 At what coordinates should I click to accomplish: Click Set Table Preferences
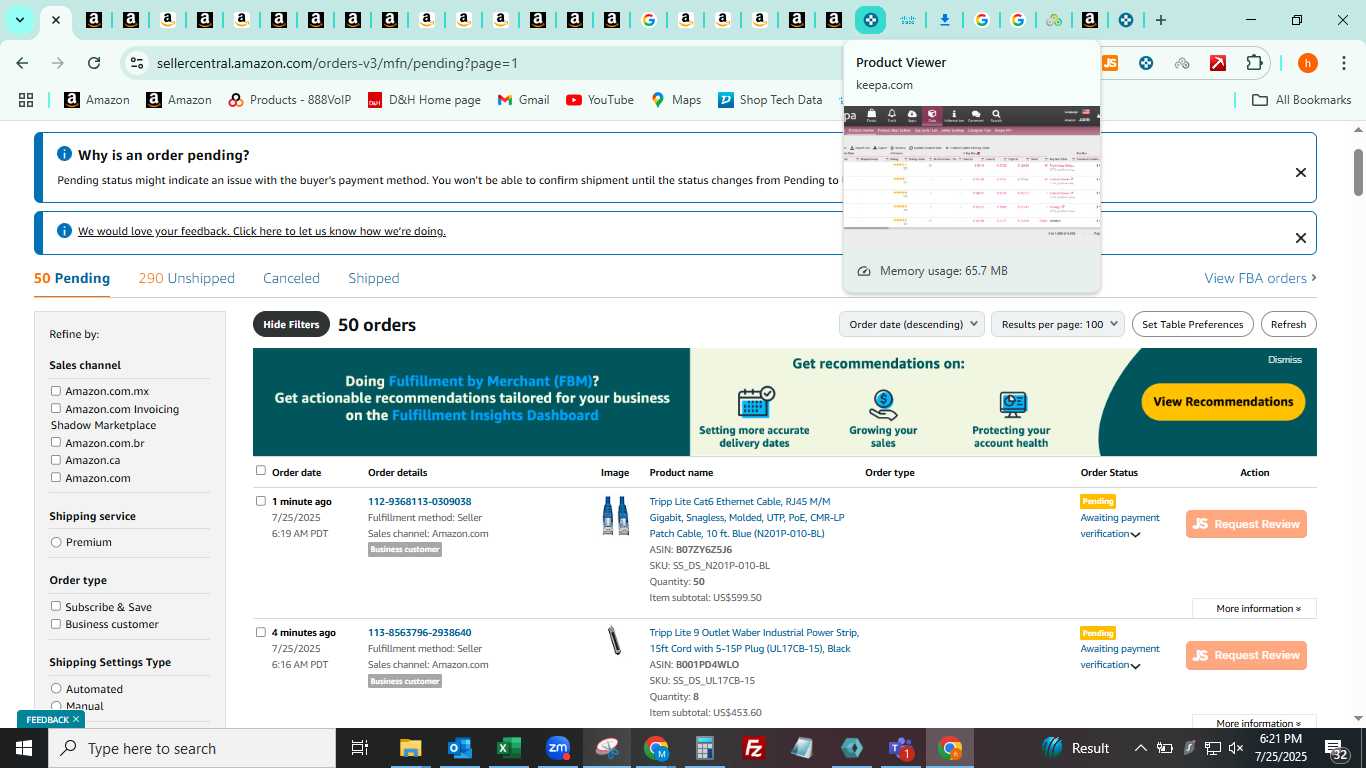point(1193,324)
